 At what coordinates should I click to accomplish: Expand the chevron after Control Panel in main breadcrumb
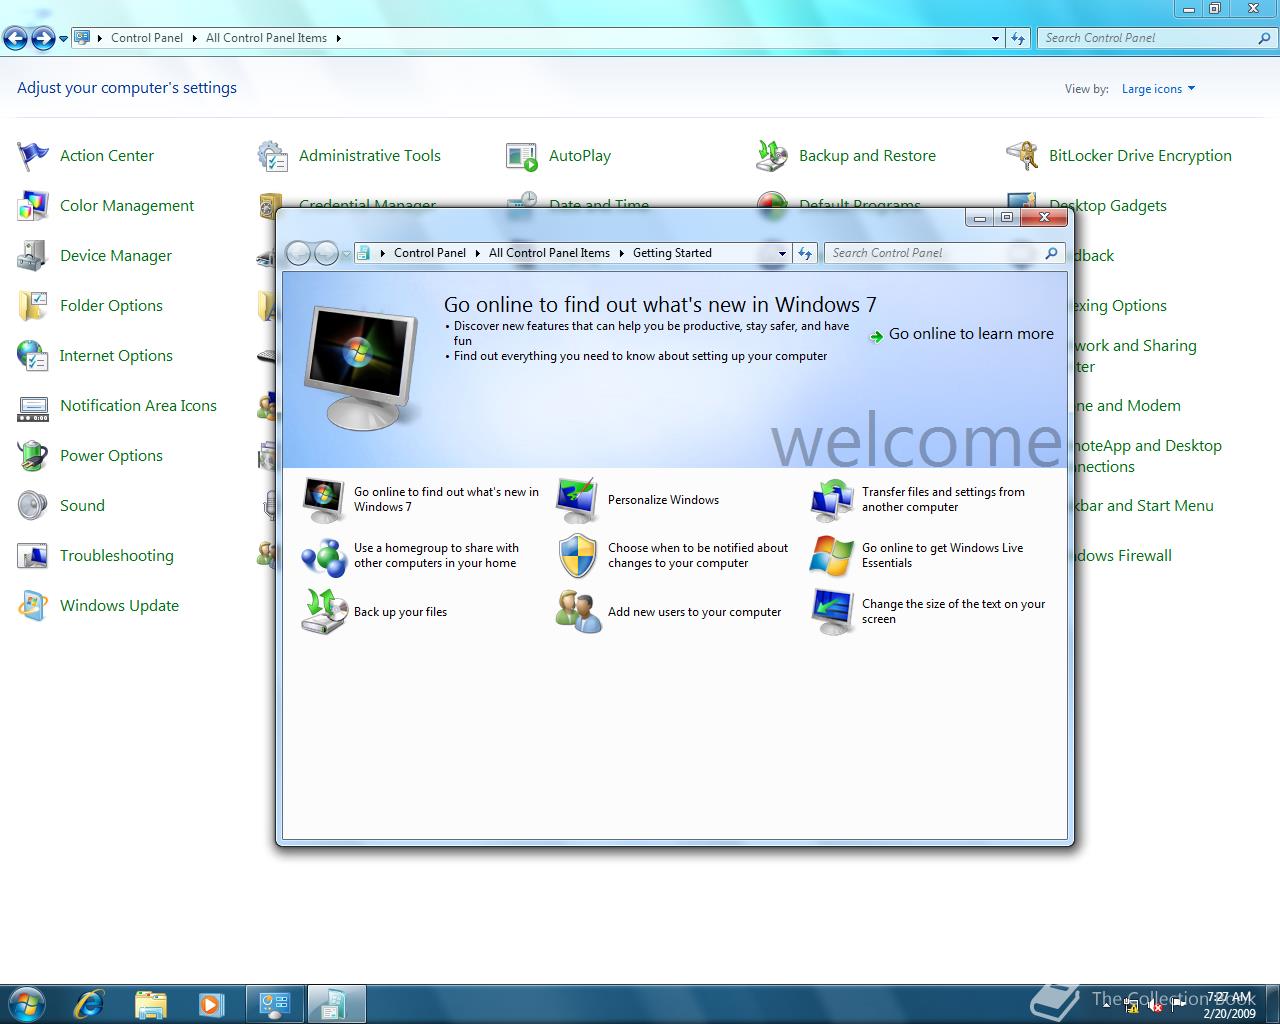pos(195,38)
